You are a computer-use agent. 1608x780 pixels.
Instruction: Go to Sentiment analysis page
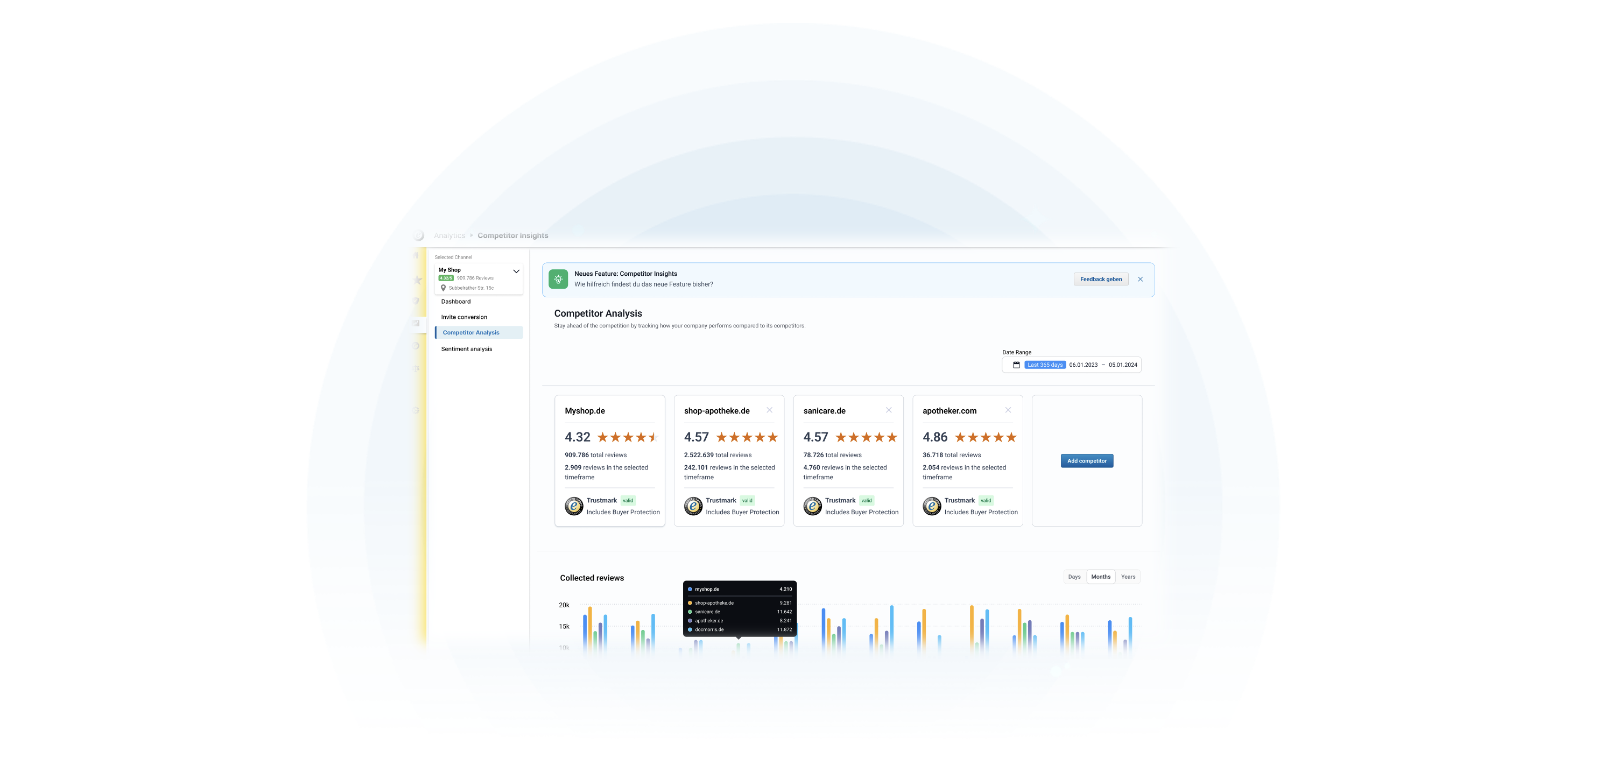pos(467,349)
